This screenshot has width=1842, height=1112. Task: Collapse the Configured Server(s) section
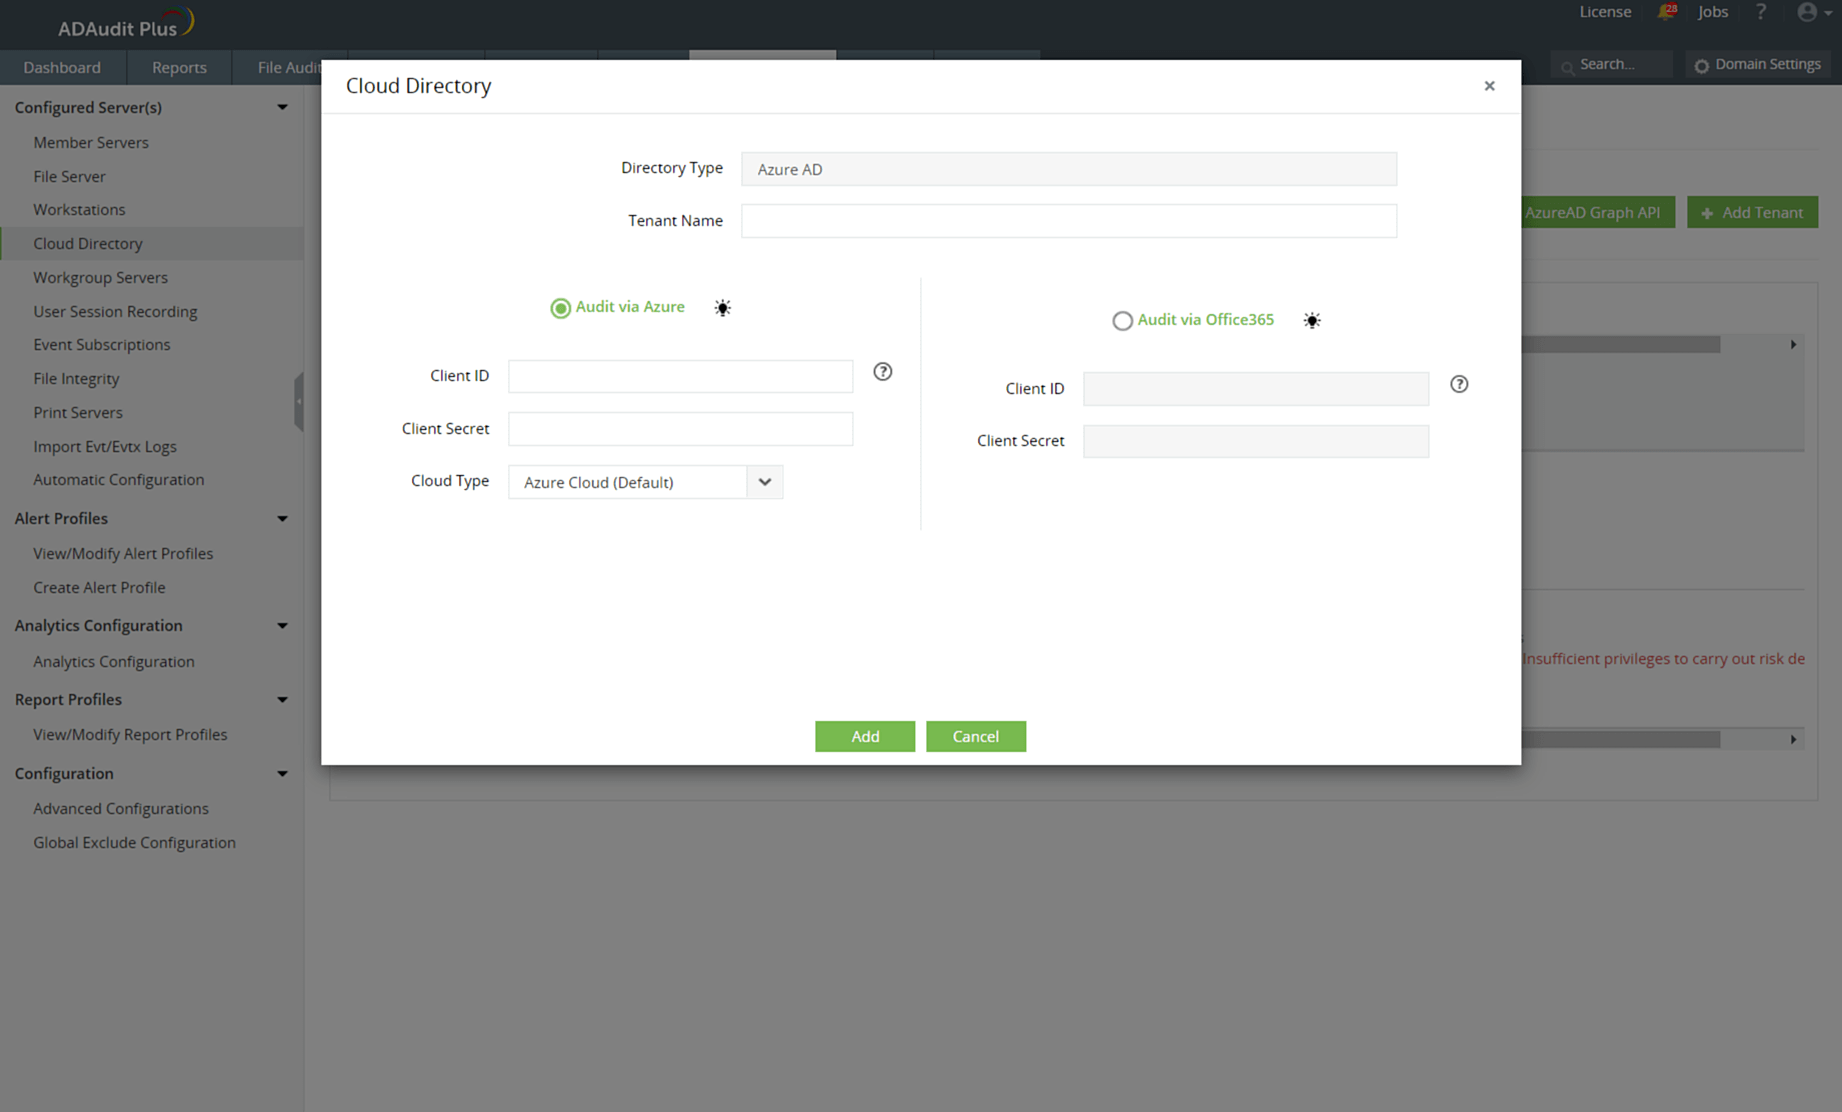pyautogui.click(x=282, y=107)
